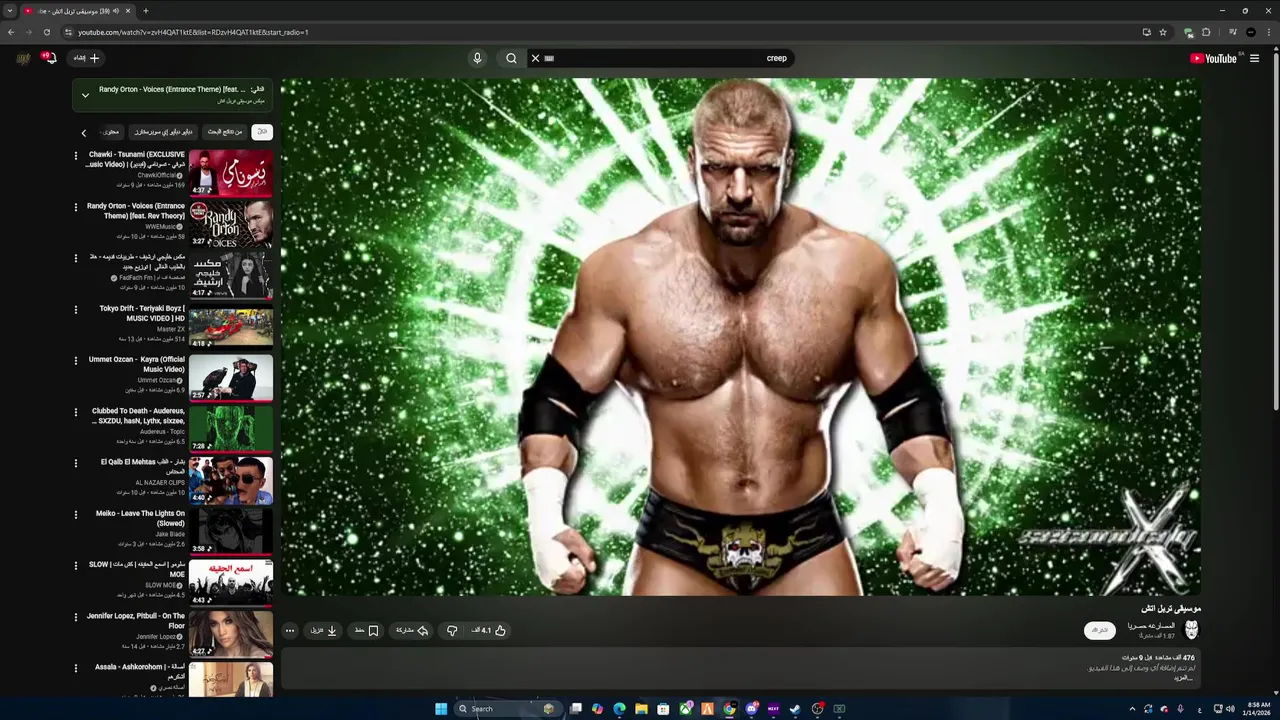The width and height of the screenshot is (1280, 720).
Task: Open Discord from the taskbar
Action: [x=751, y=709]
